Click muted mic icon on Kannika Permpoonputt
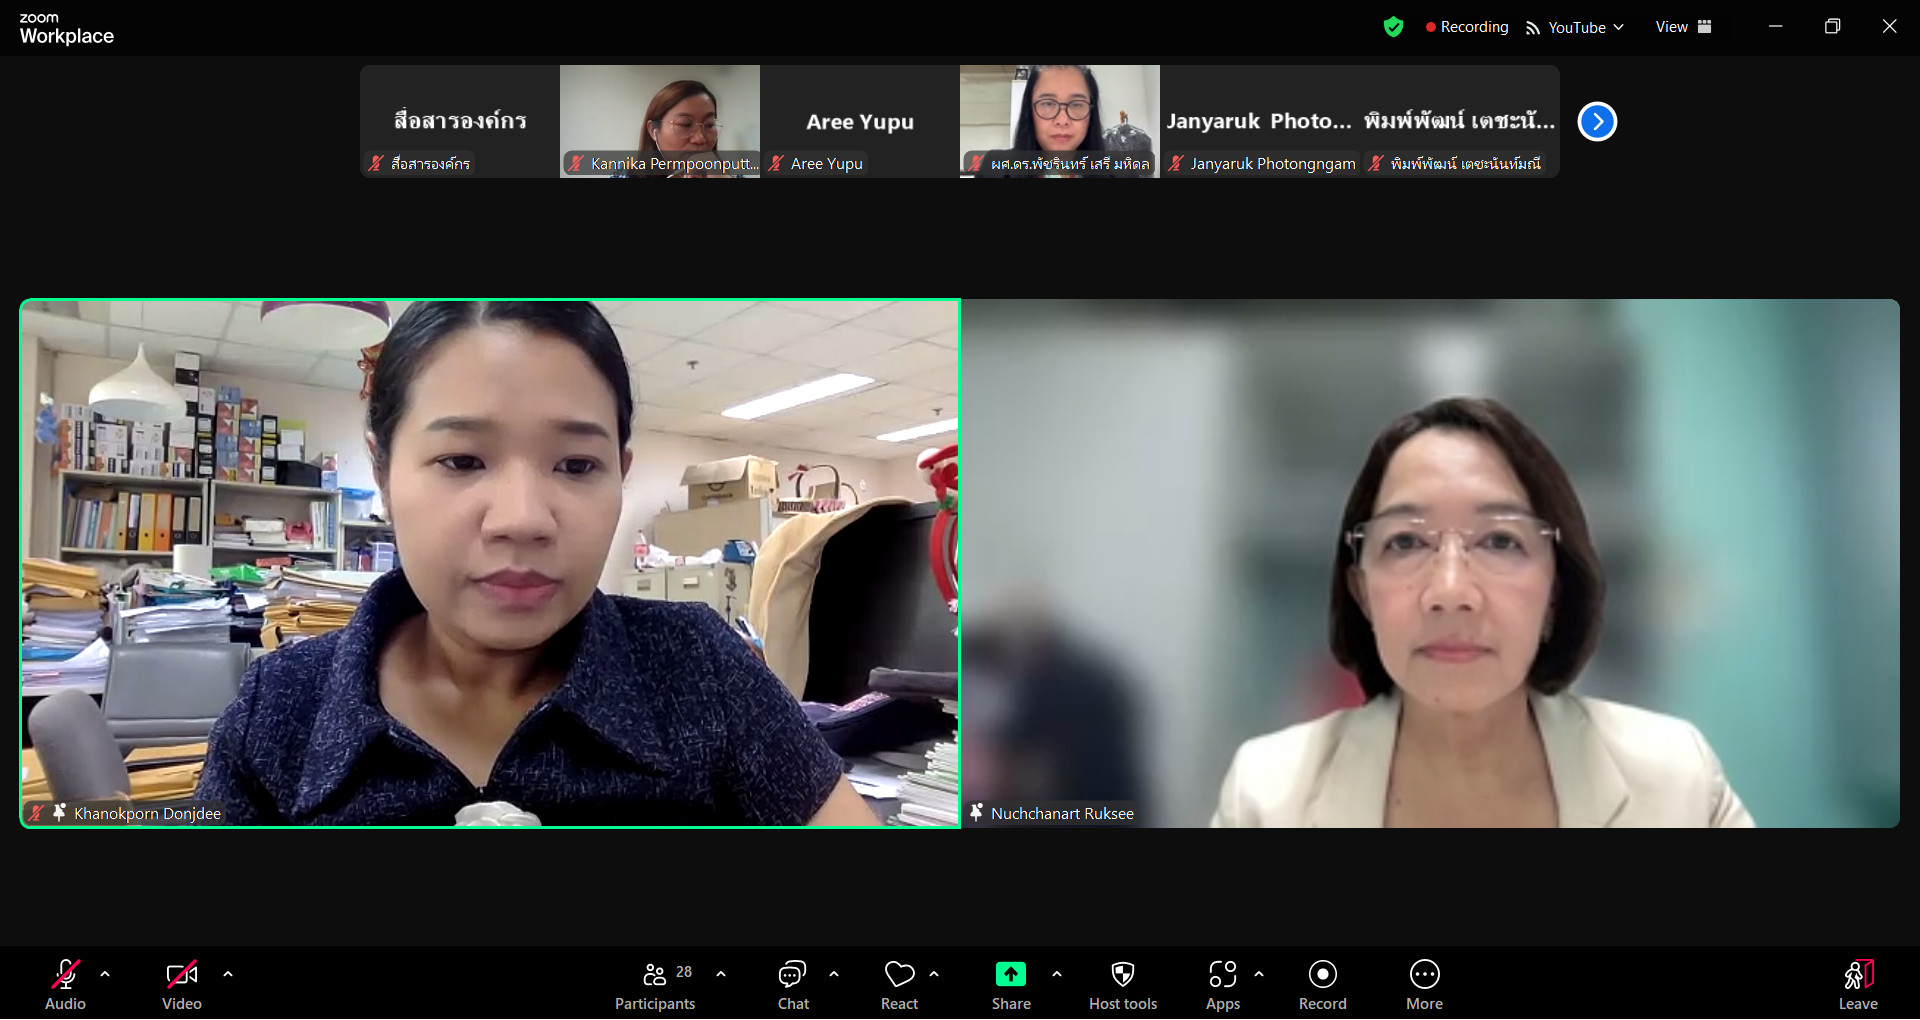Viewport: 1920px width, 1020px height. tap(576, 163)
